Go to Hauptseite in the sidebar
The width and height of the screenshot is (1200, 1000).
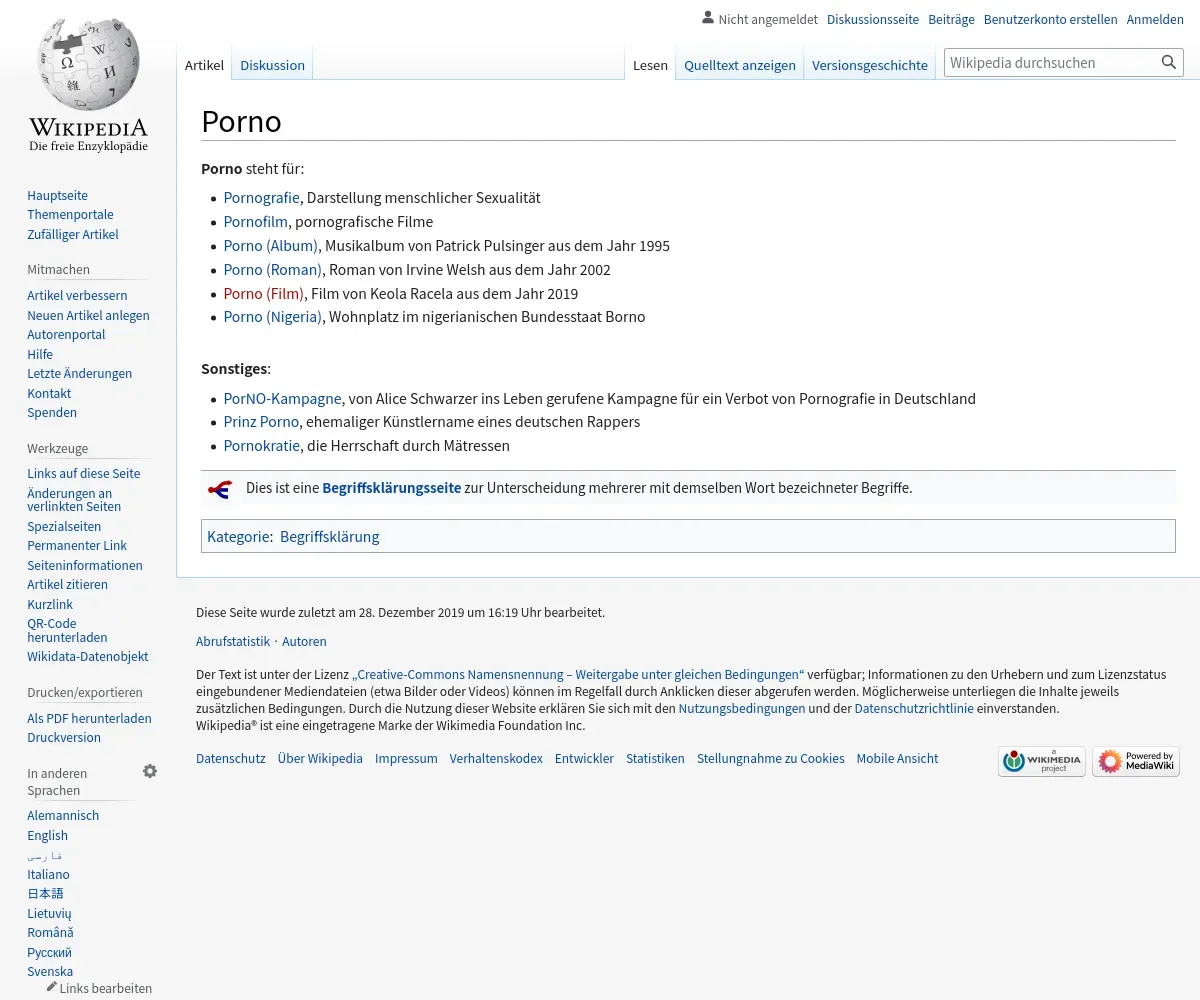coord(57,195)
